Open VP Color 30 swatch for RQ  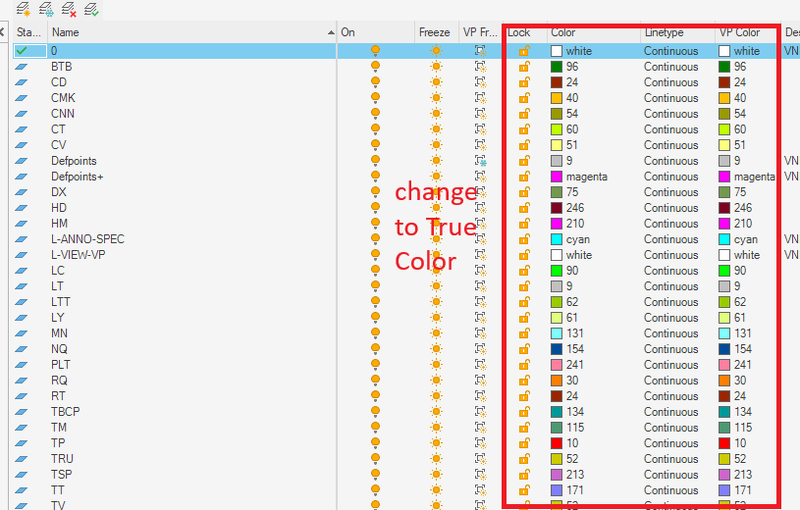[x=724, y=380]
